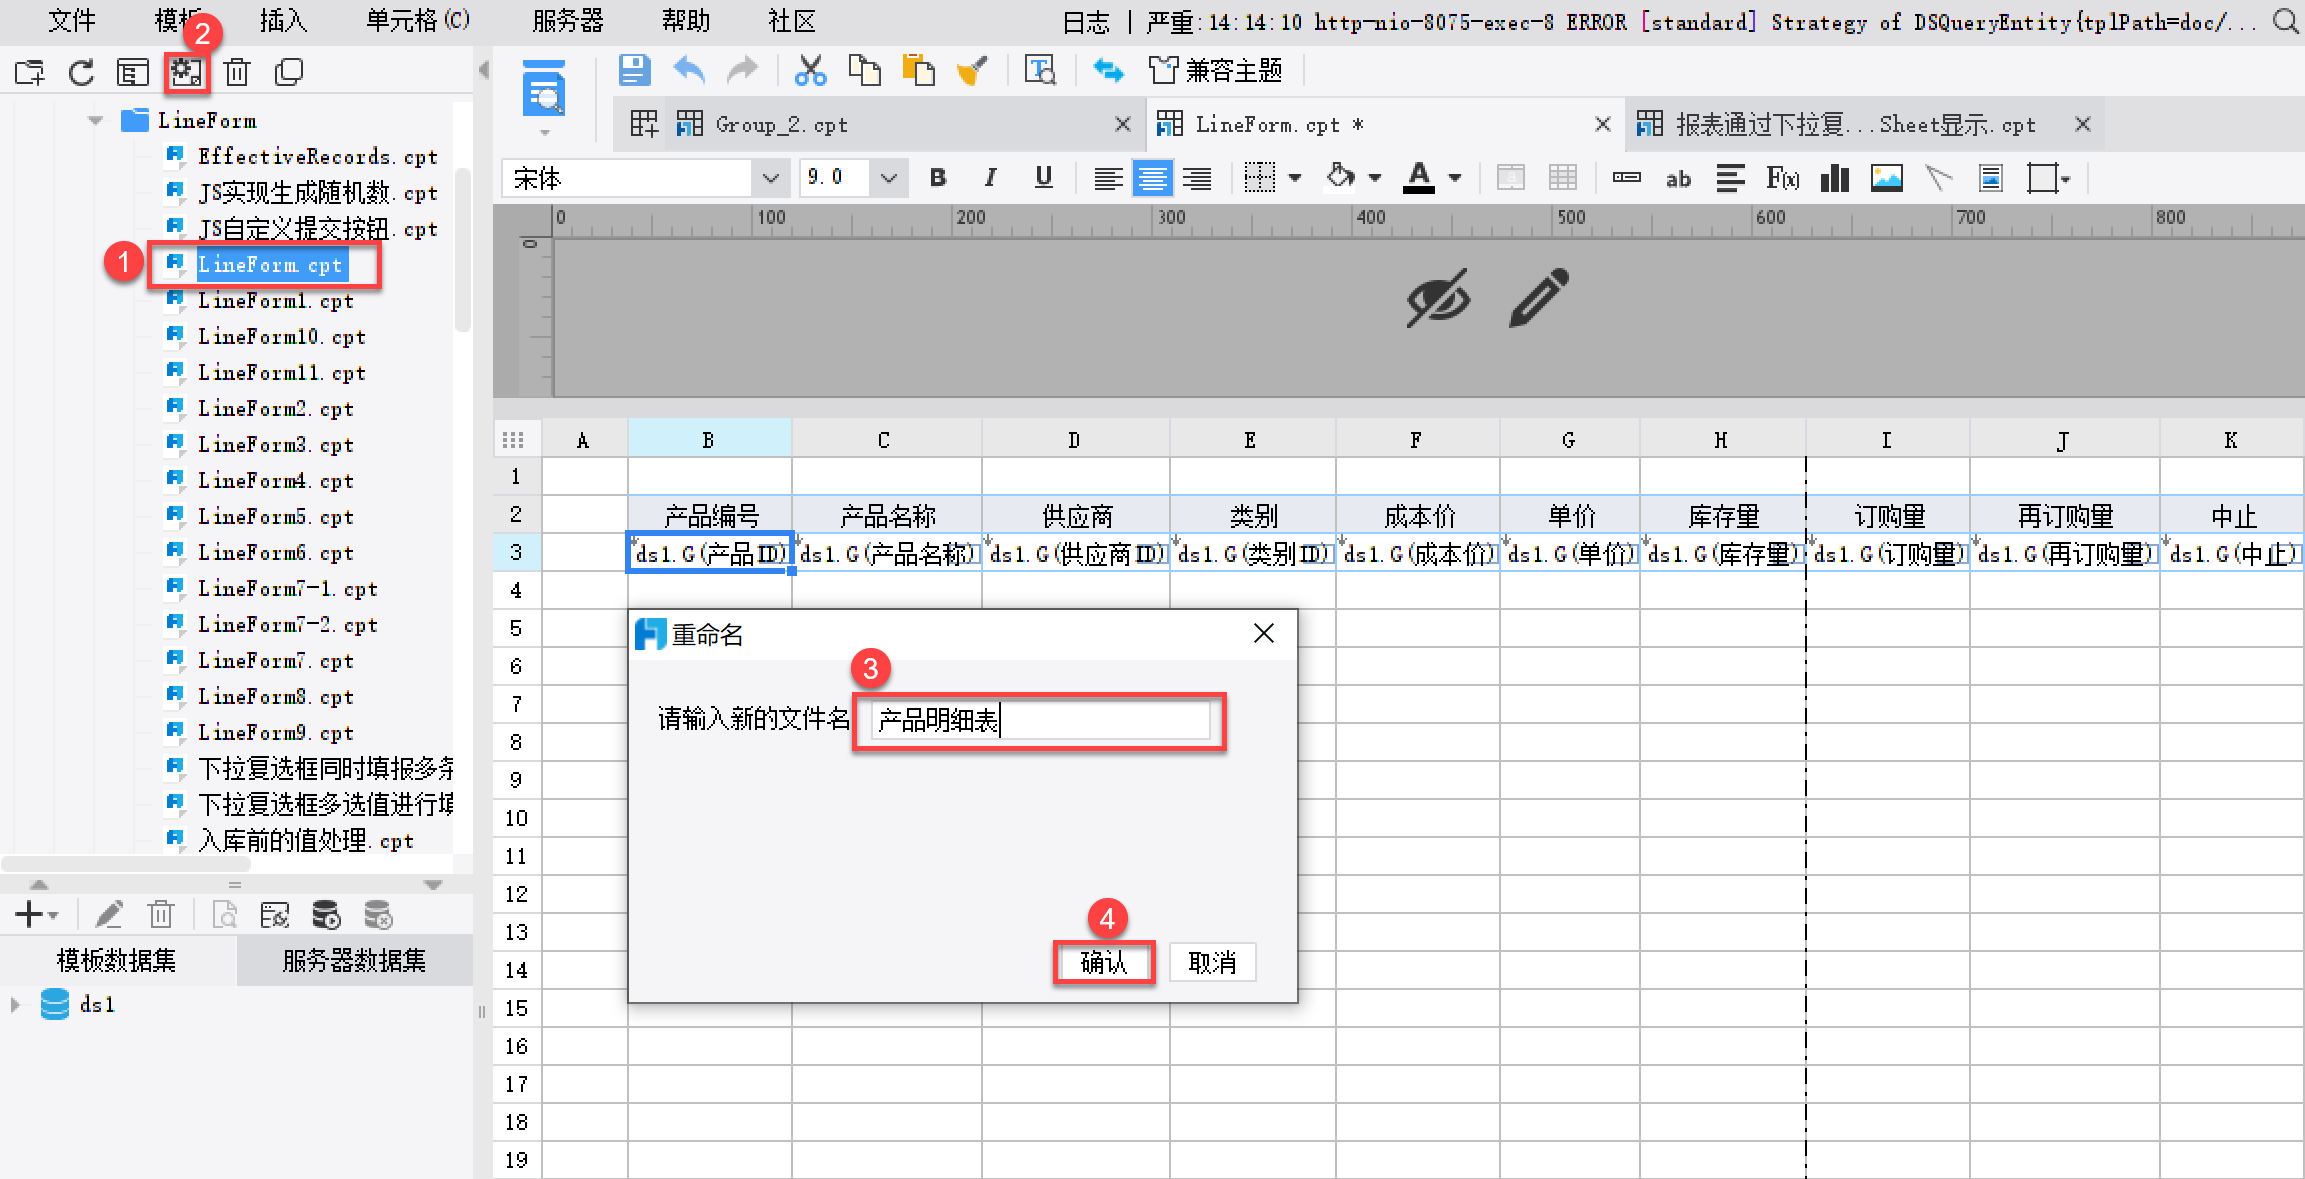Click the rename file icon in file panel
The height and width of the screenshot is (1179, 2305).
click(x=187, y=72)
